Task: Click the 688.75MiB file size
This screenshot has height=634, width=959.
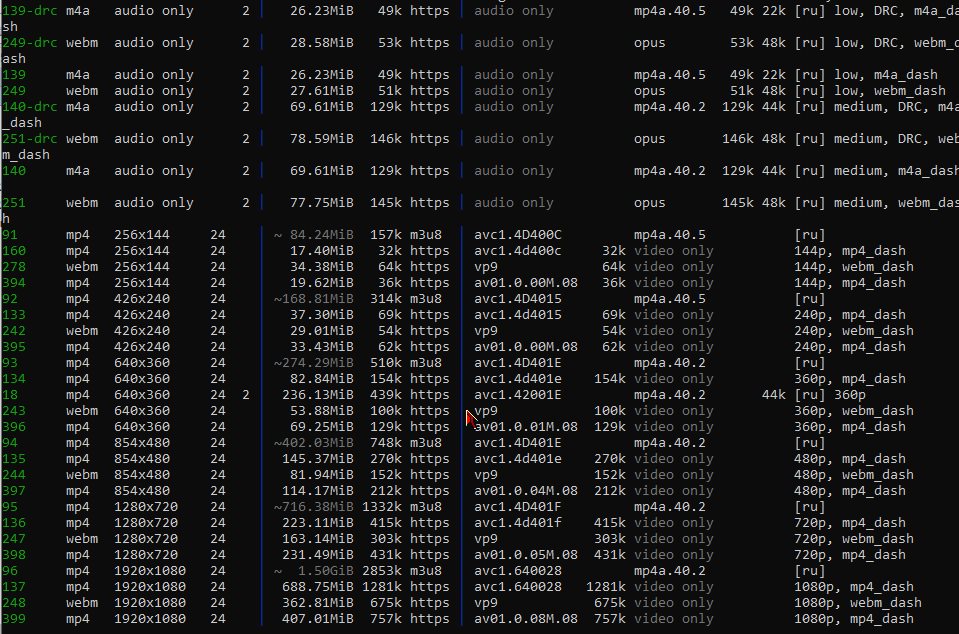Action: click(317, 587)
